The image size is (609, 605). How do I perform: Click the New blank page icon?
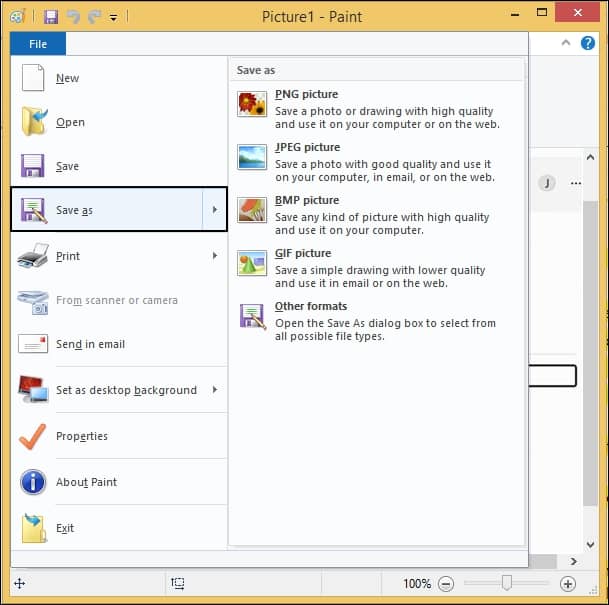[33, 78]
